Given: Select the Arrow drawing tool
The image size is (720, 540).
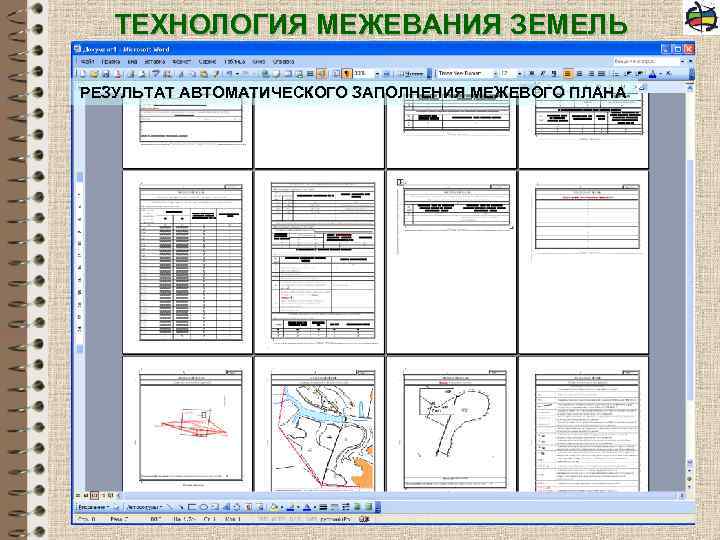Looking at the screenshot, I should [x=180, y=507].
